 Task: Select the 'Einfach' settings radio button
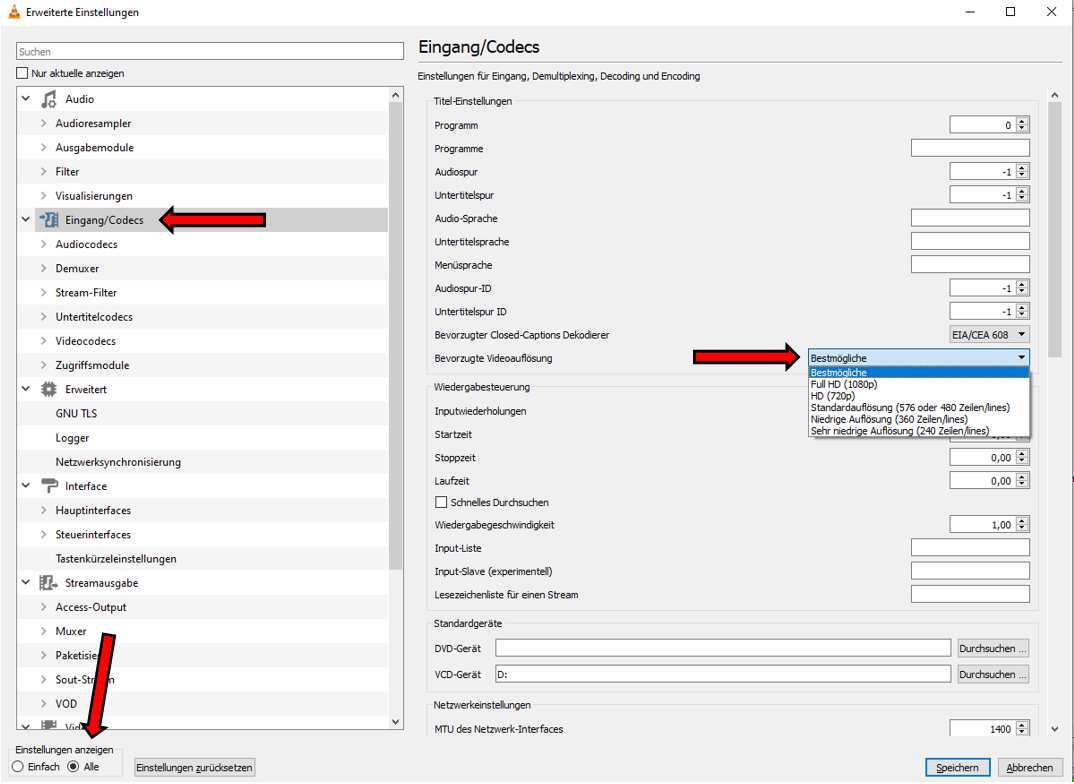(18, 767)
